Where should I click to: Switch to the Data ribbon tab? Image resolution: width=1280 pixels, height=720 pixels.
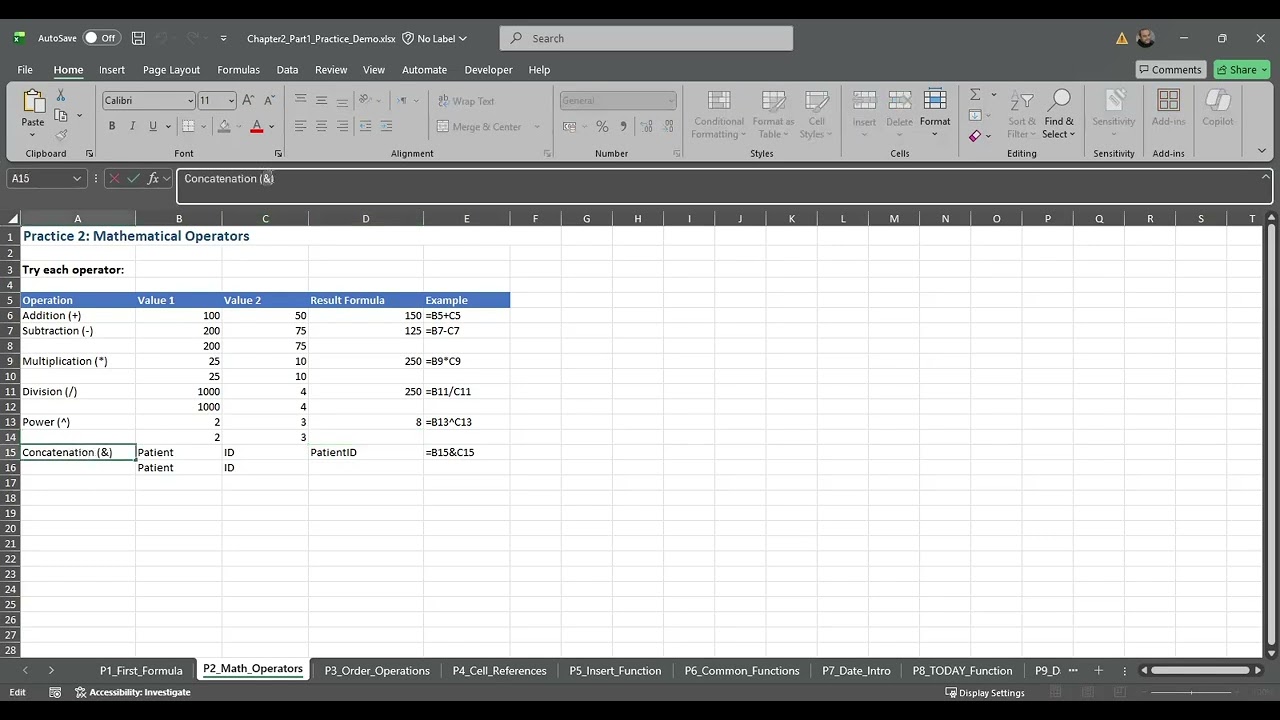point(287,70)
